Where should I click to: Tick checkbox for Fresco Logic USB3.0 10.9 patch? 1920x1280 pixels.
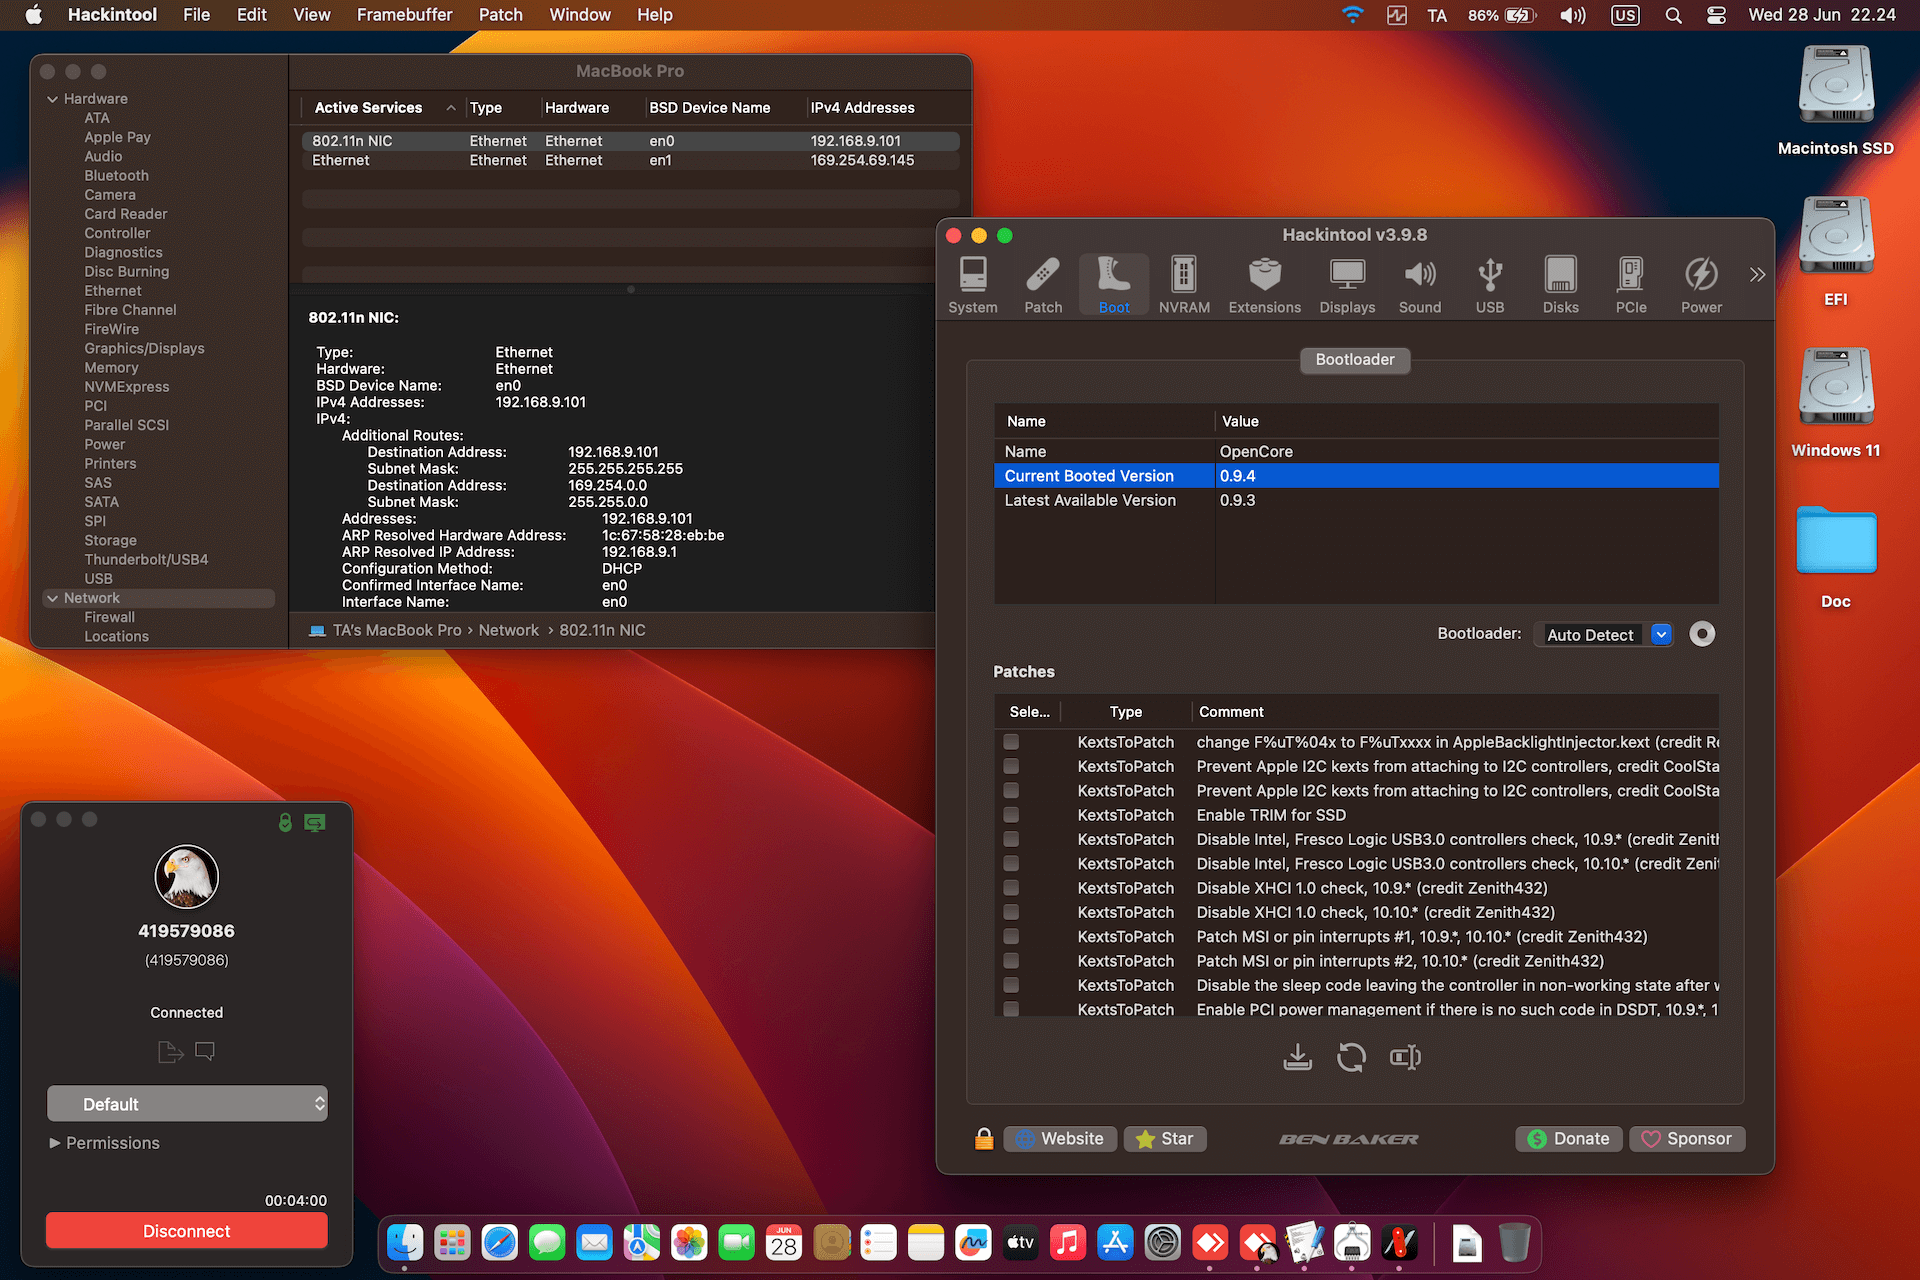click(x=1011, y=839)
